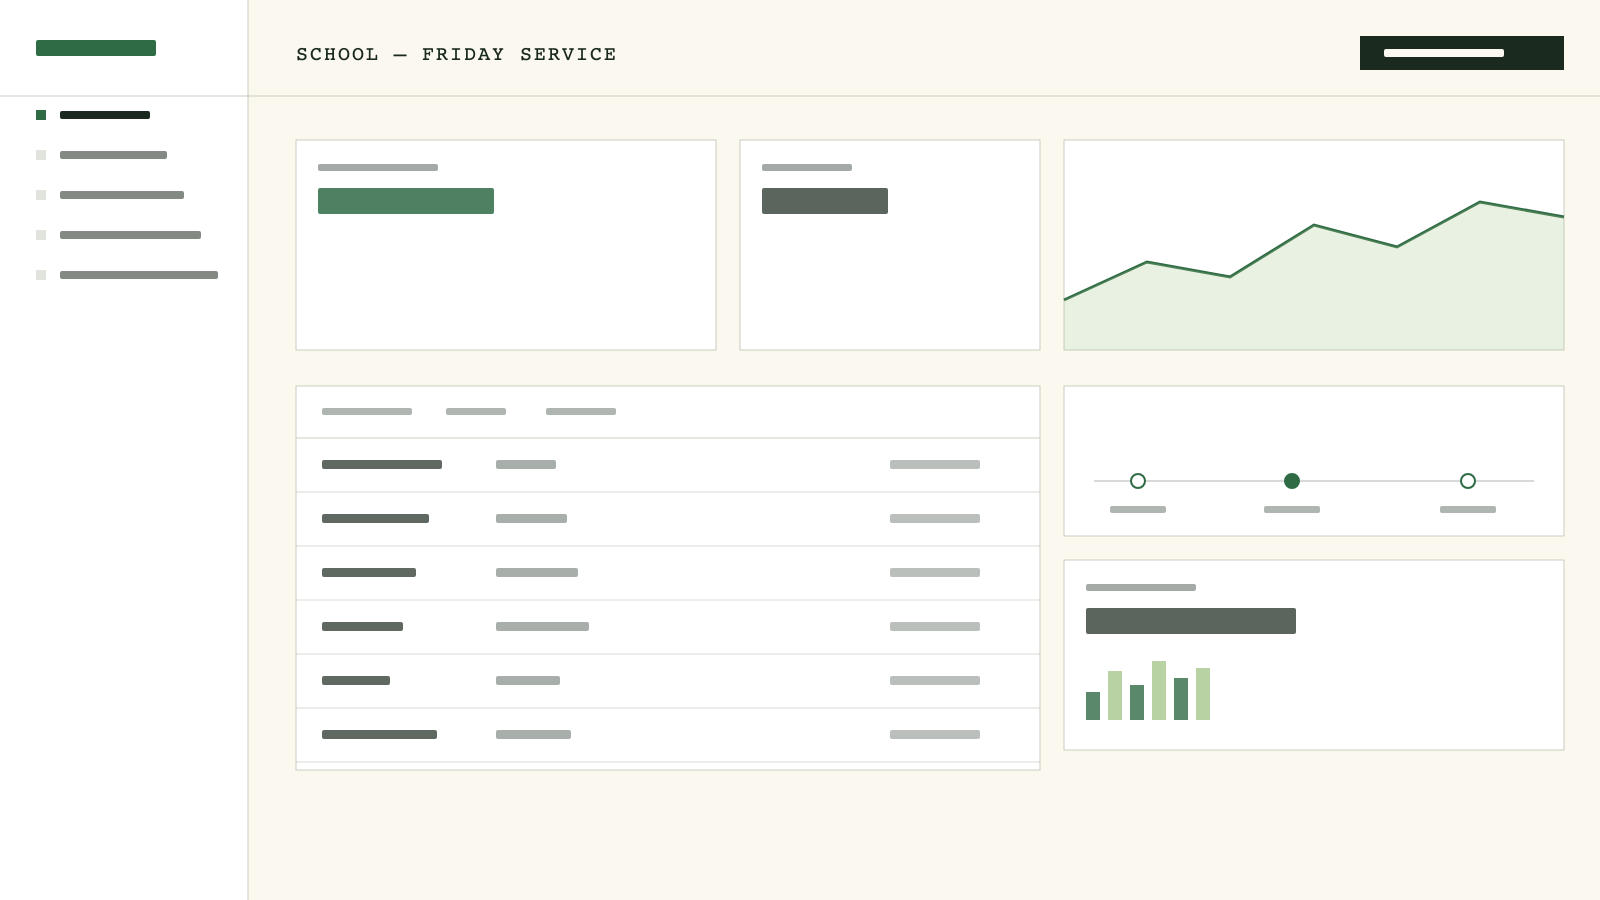Click the filled green middle step circle
This screenshot has width=1600, height=900.
click(x=1292, y=481)
